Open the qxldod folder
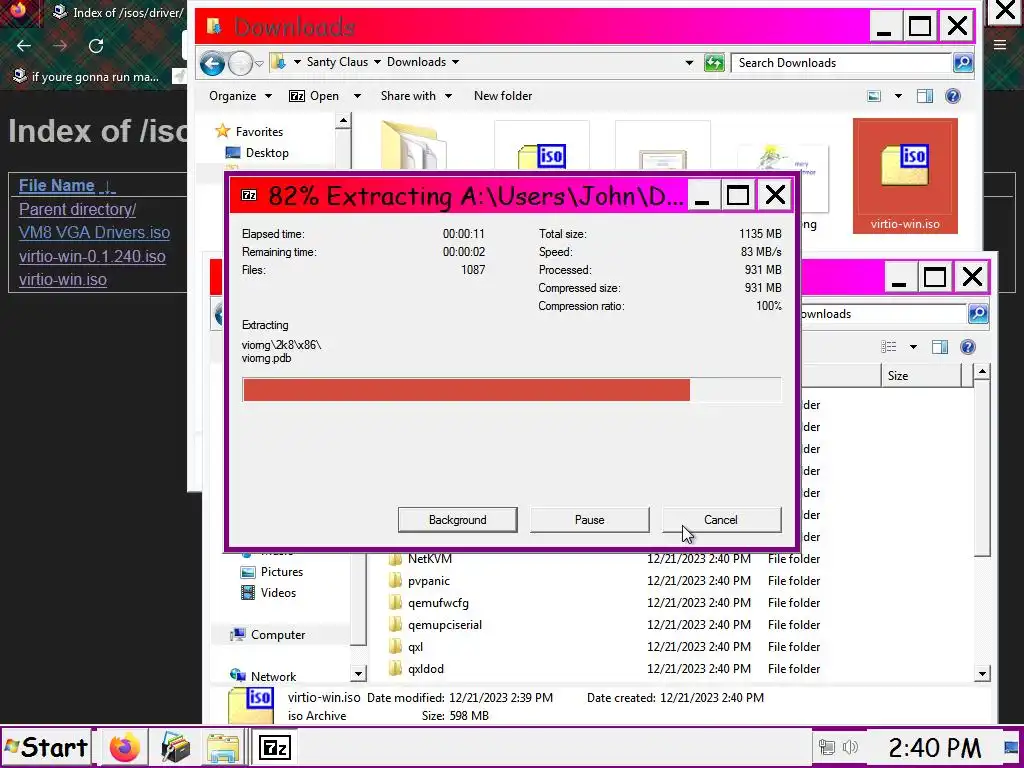This screenshot has width=1024, height=768. pyautogui.click(x=426, y=669)
